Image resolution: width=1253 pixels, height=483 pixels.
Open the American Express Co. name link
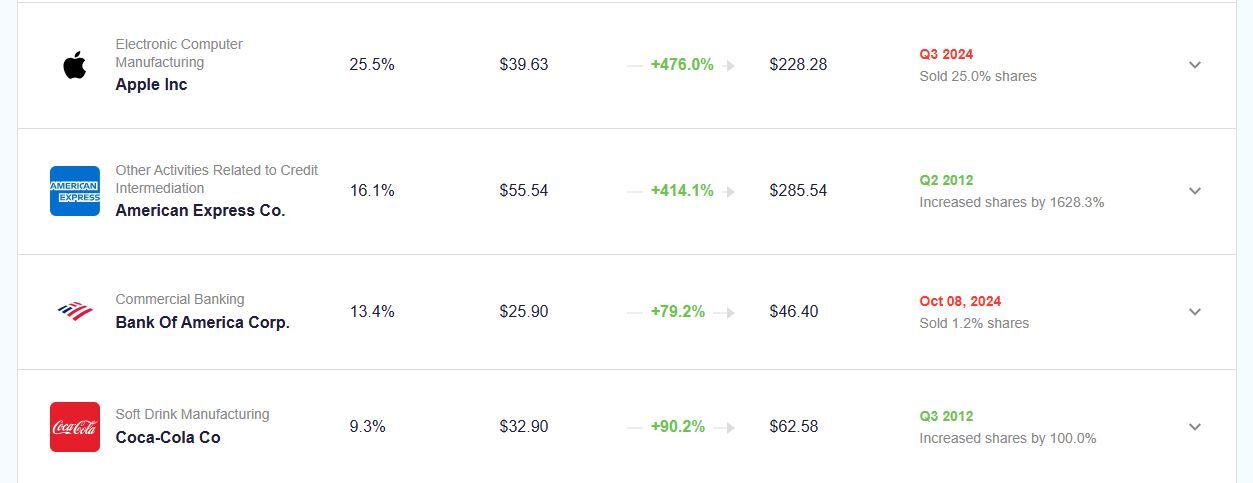[x=200, y=211]
